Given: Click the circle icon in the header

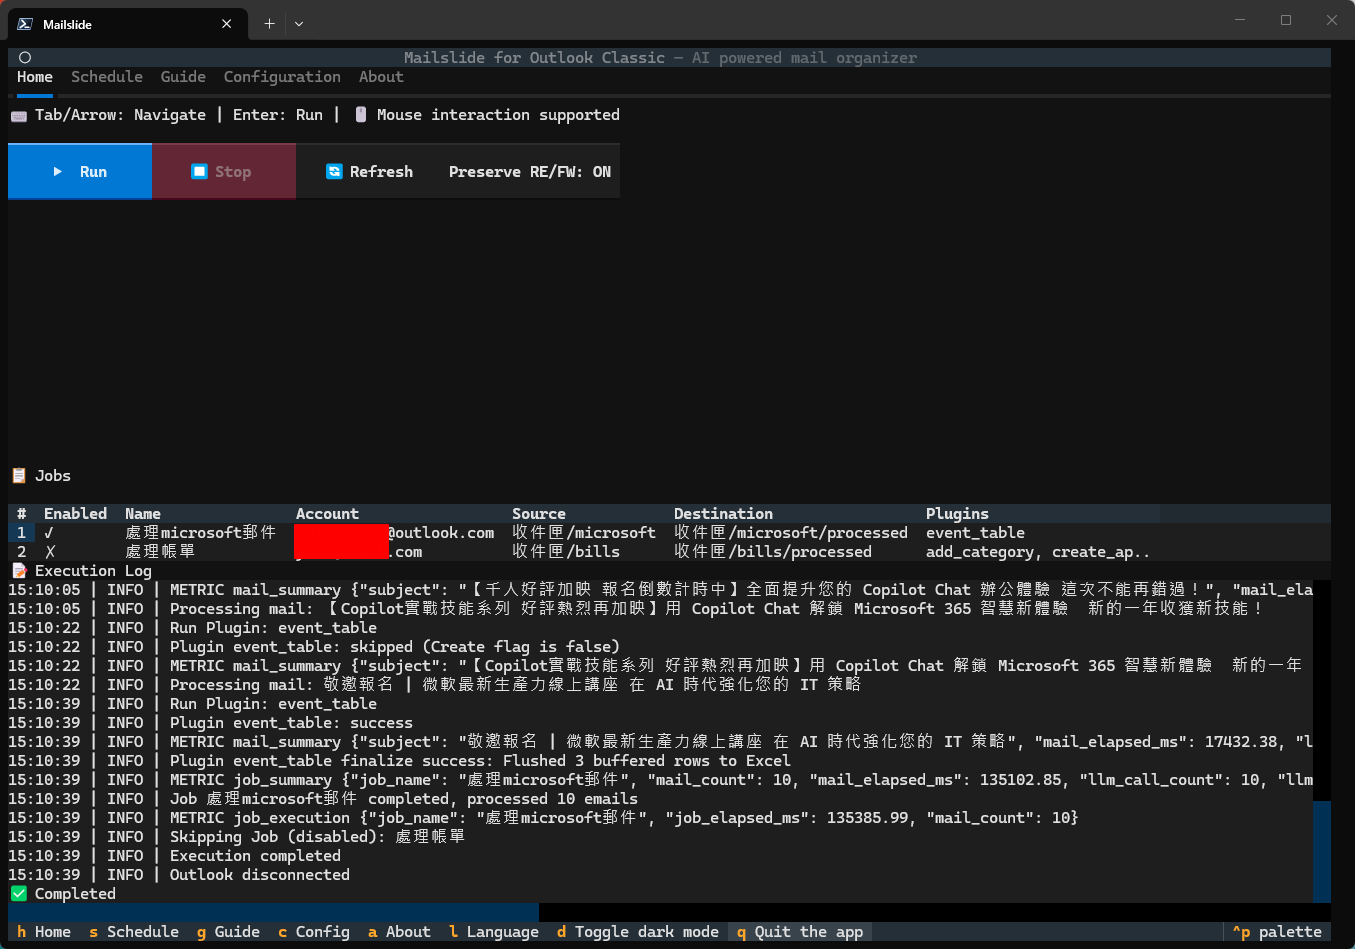Looking at the screenshot, I should (x=25, y=58).
